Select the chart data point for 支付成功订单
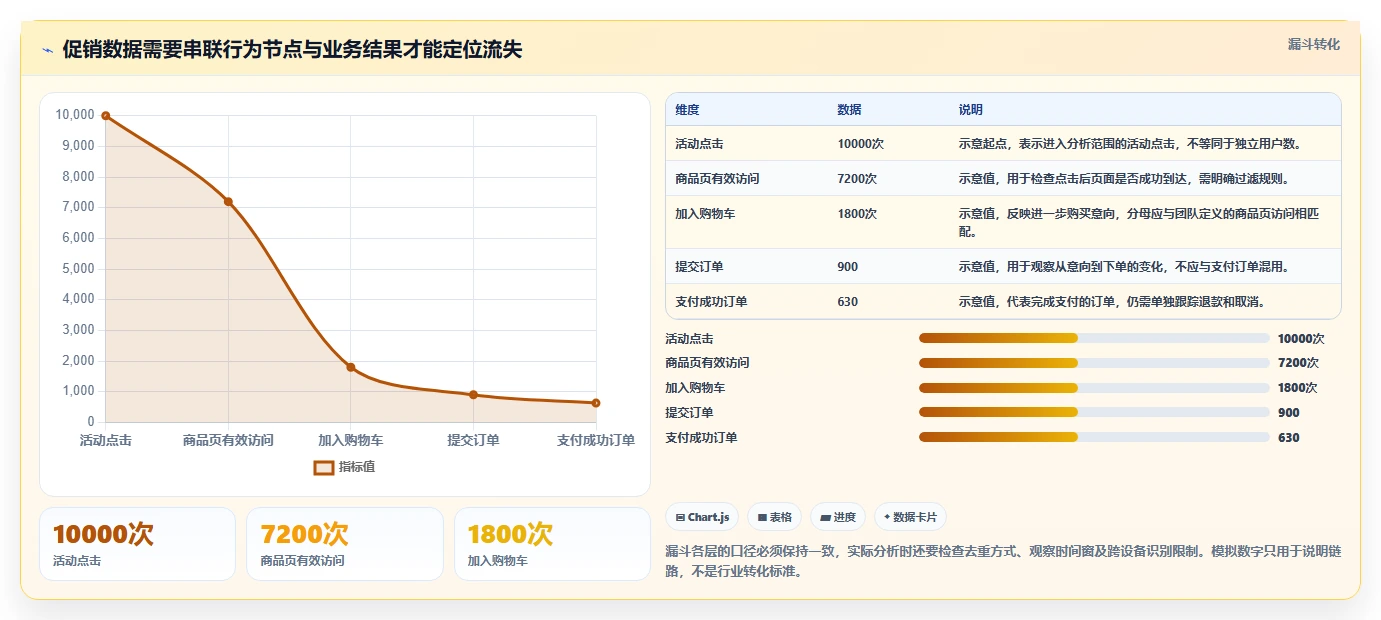The image size is (1381, 620). 596,403
